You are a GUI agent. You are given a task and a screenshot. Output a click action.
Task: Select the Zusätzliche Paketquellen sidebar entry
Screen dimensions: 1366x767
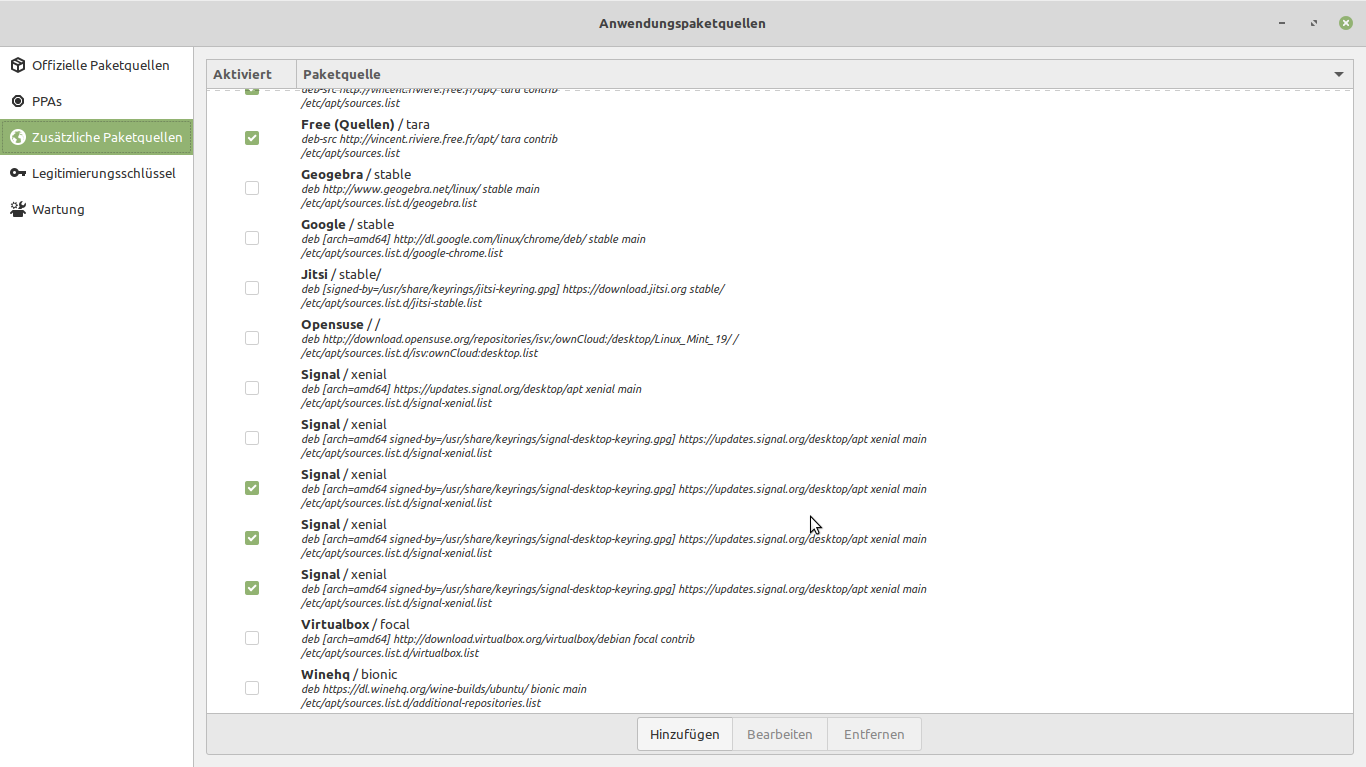(96, 137)
